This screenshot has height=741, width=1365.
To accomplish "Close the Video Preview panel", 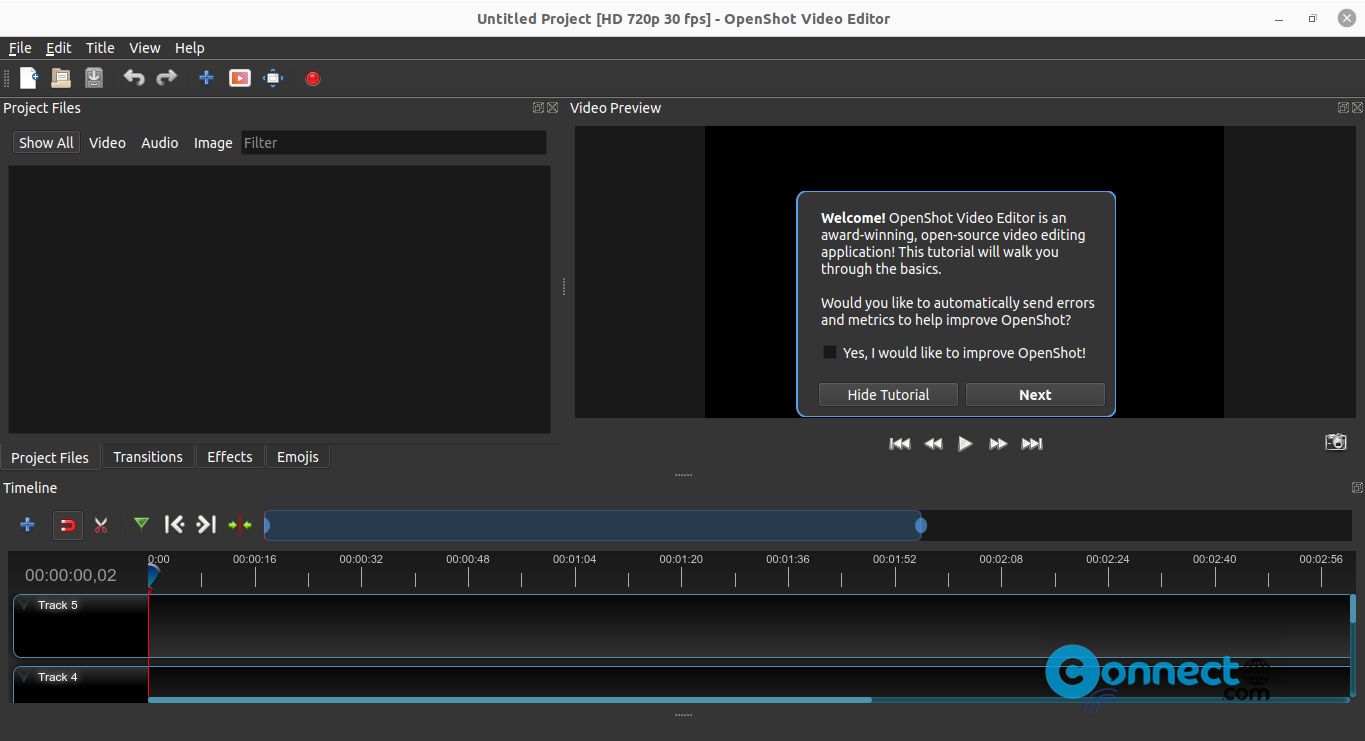I will click(1357, 107).
